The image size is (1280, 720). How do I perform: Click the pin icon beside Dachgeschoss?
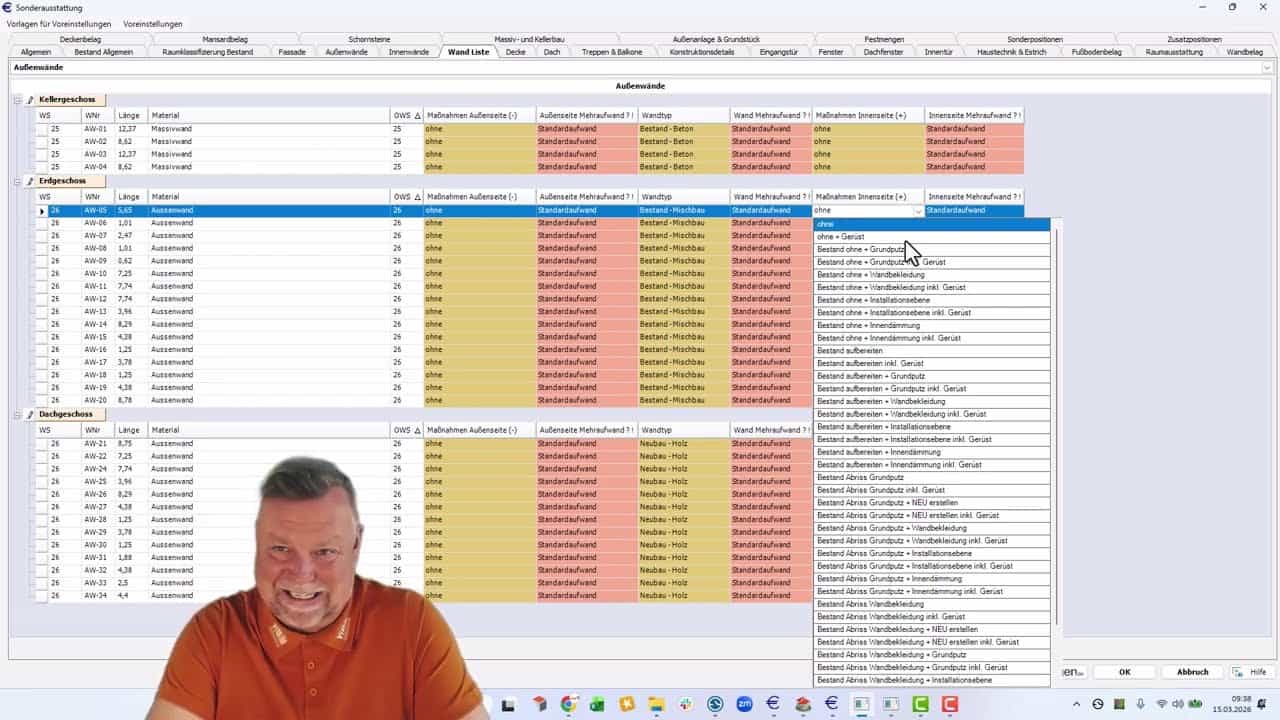pos(30,414)
